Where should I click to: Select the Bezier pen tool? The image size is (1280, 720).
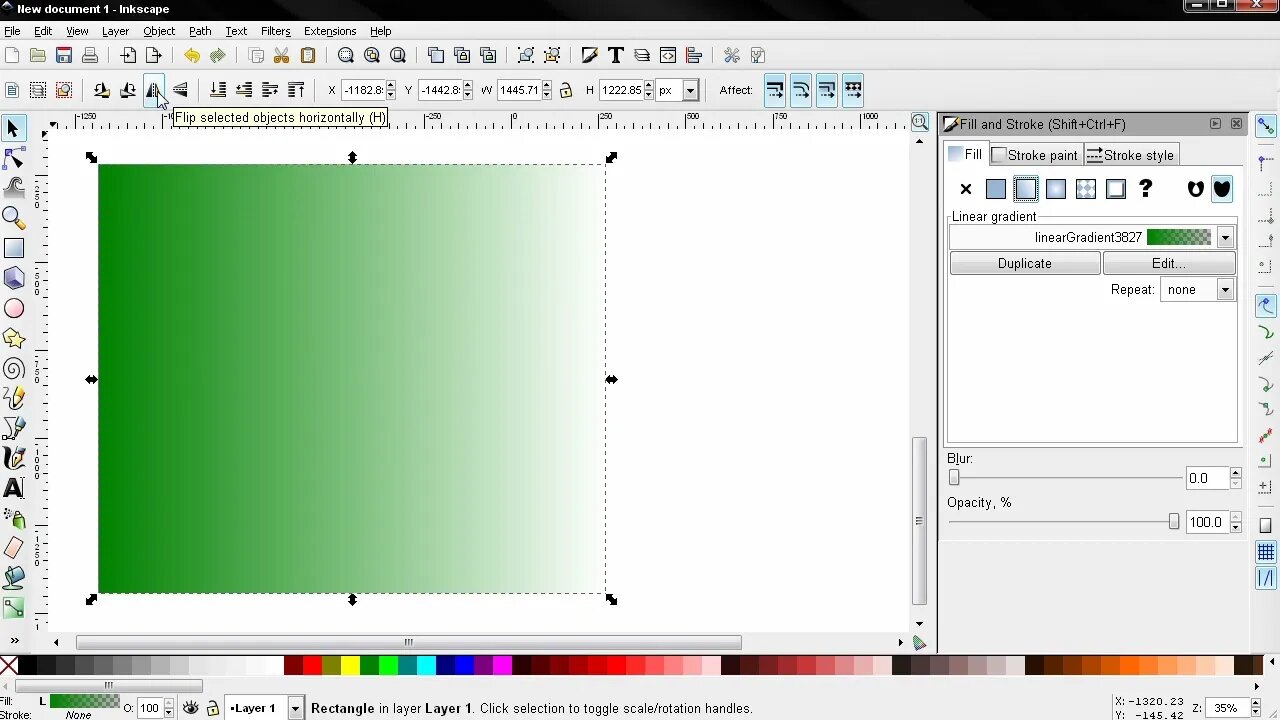13,428
